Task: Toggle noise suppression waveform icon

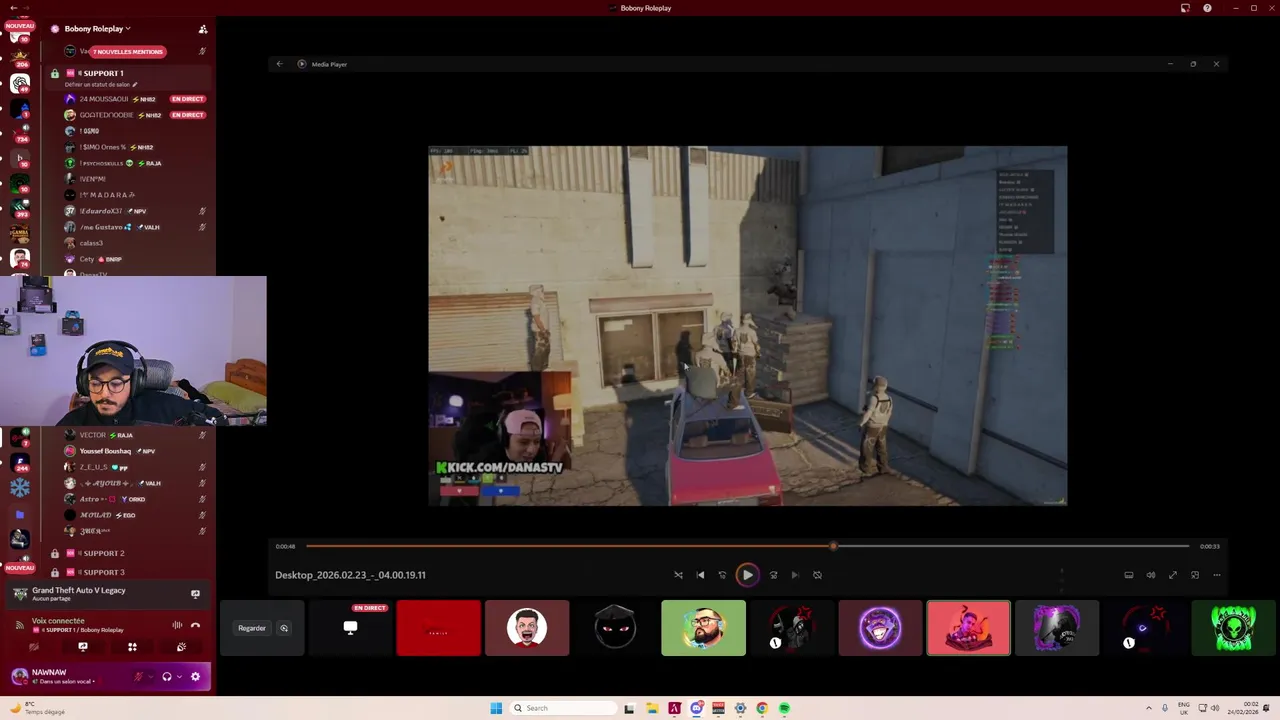Action: (x=177, y=625)
